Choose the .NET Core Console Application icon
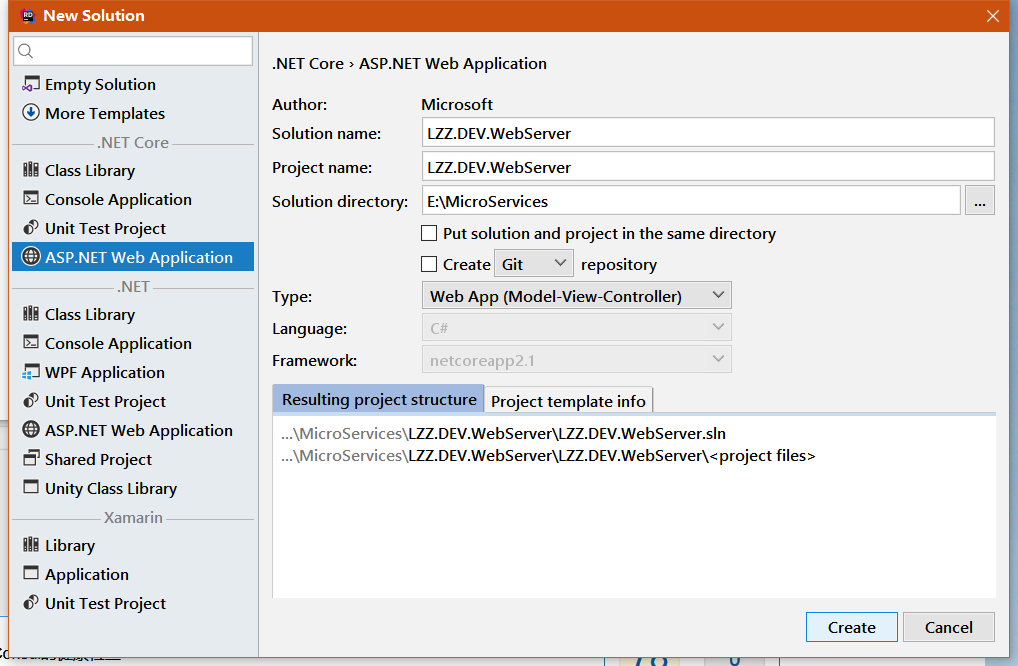Screen dimensions: 1018x666 tap(31, 198)
